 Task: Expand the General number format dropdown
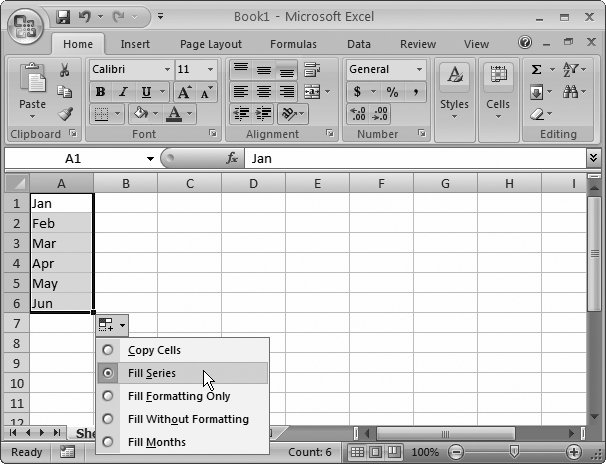click(x=417, y=70)
